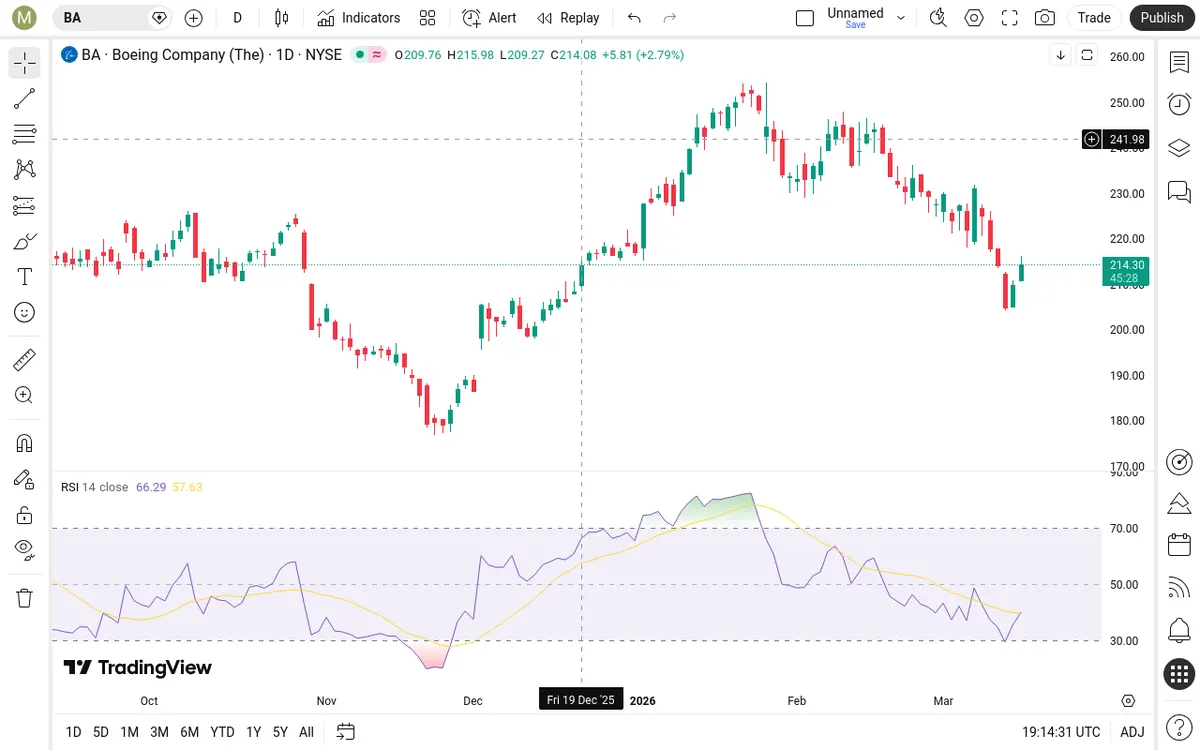Image resolution: width=1200 pixels, height=750 pixels.
Task: Open the time axis settings gear
Action: [x=1129, y=701]
